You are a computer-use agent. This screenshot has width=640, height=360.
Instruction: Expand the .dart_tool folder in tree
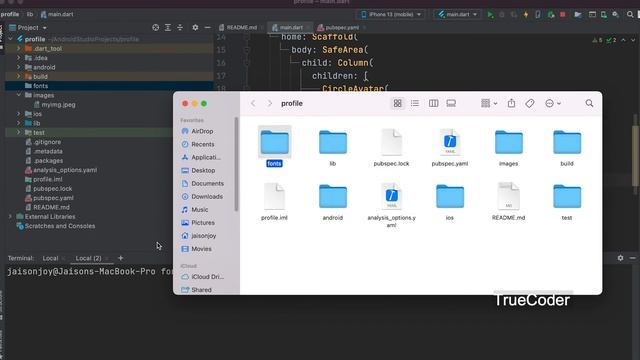click(x=18, y=49)
